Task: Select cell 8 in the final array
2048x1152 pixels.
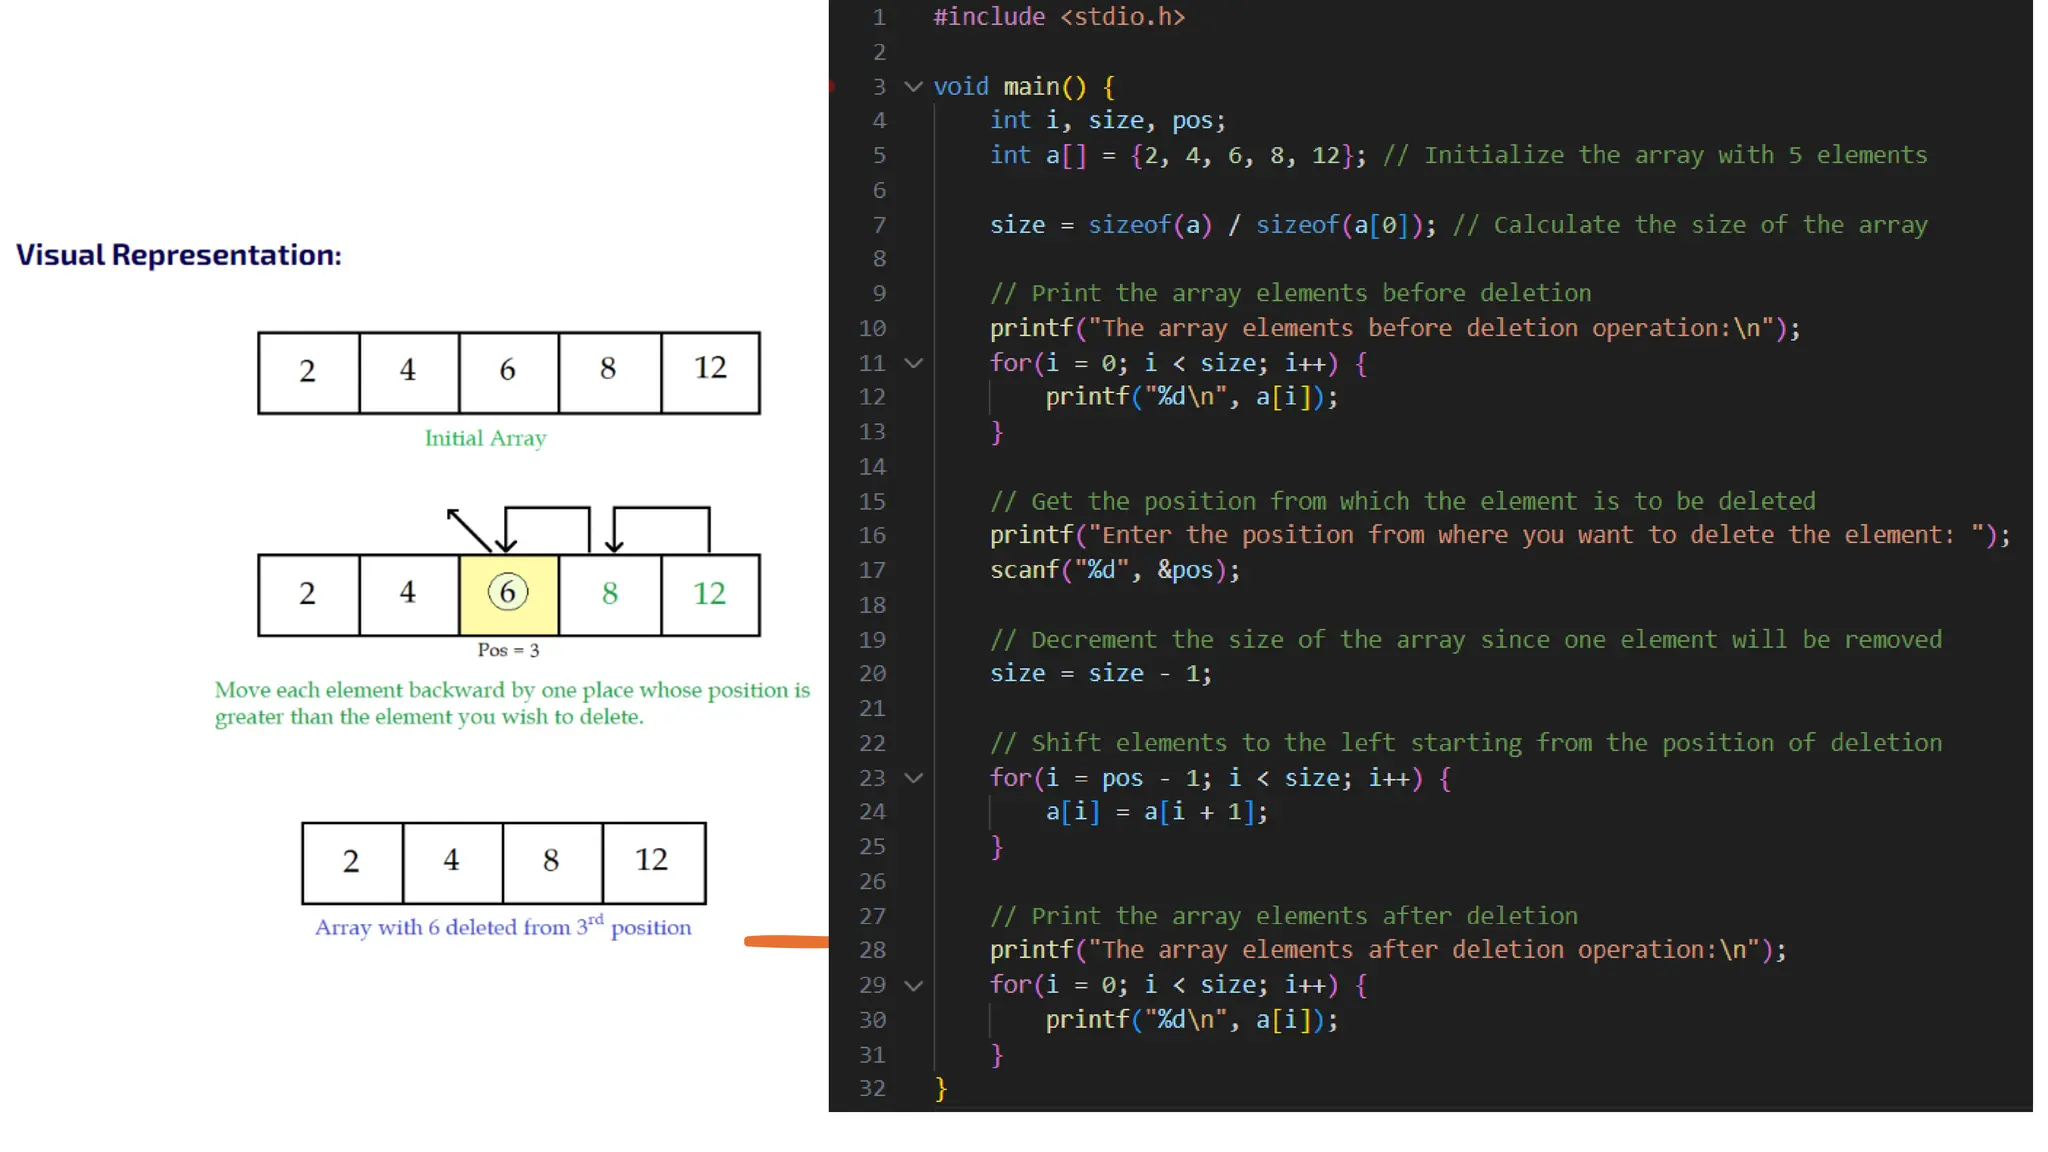Action: [x=552, y=862]
